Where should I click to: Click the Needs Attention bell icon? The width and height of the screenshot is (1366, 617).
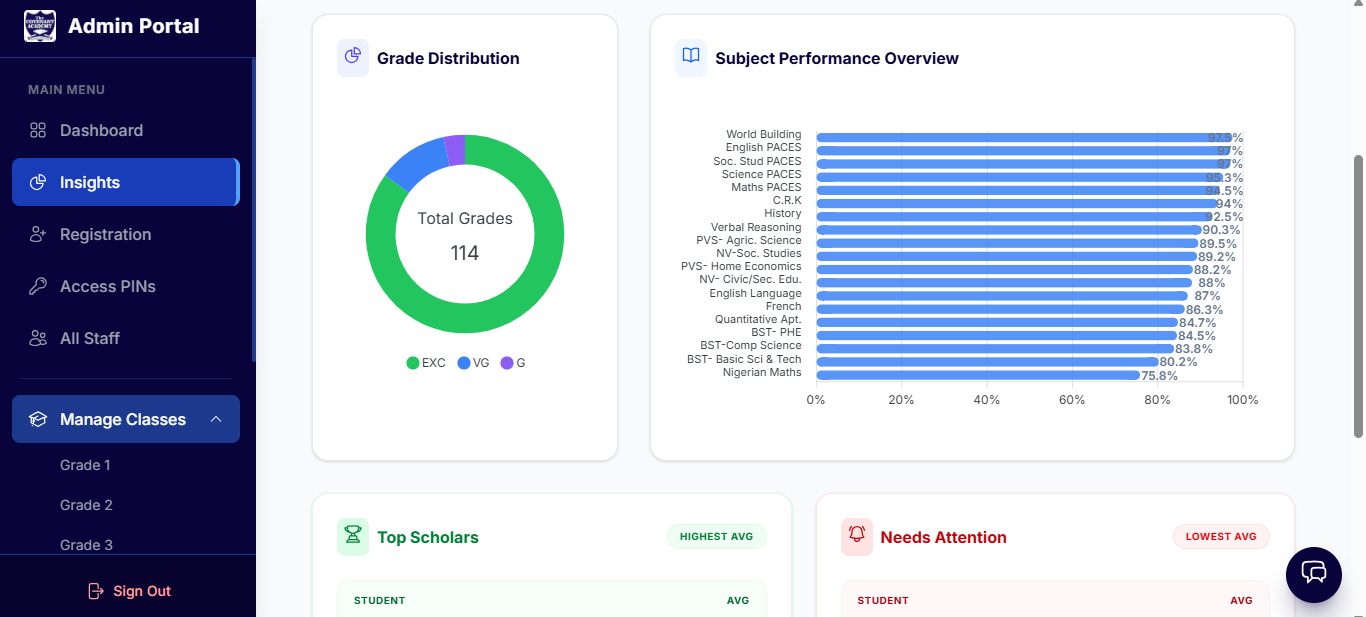coord(857,537)
